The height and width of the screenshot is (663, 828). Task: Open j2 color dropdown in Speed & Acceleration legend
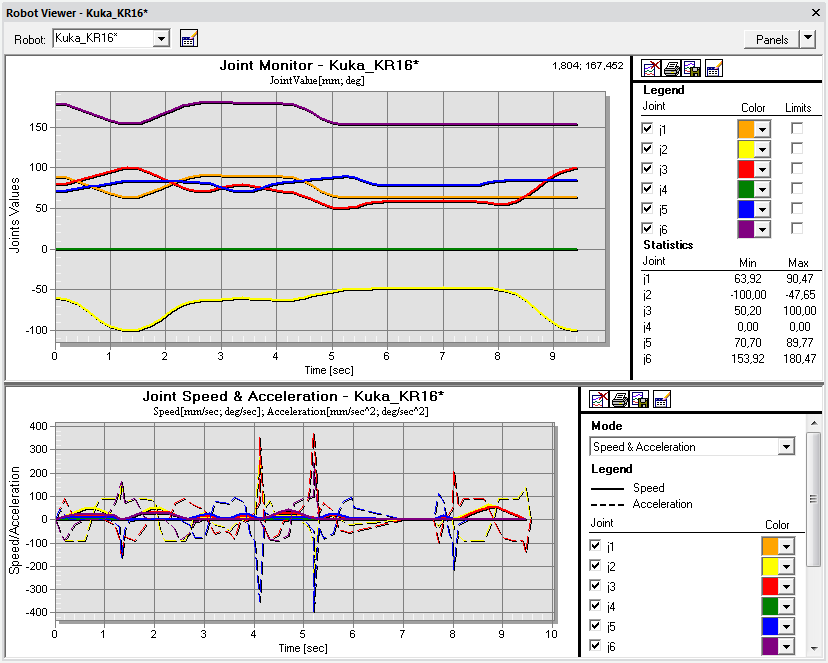786,567
